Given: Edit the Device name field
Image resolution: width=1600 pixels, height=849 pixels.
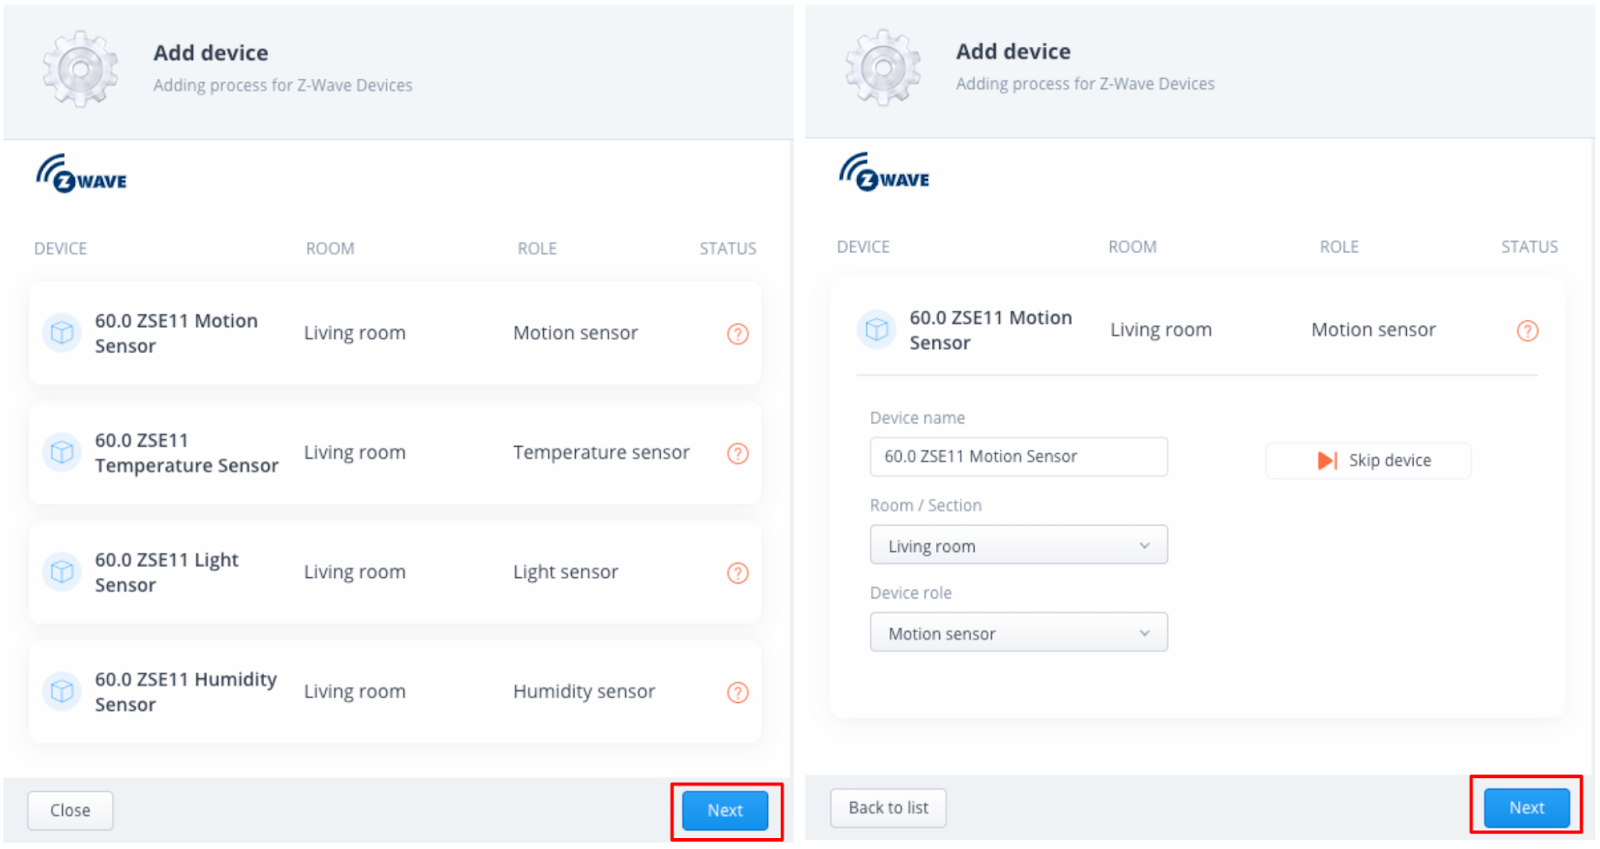Looking at the screenshot, I should pos(1019,457).
